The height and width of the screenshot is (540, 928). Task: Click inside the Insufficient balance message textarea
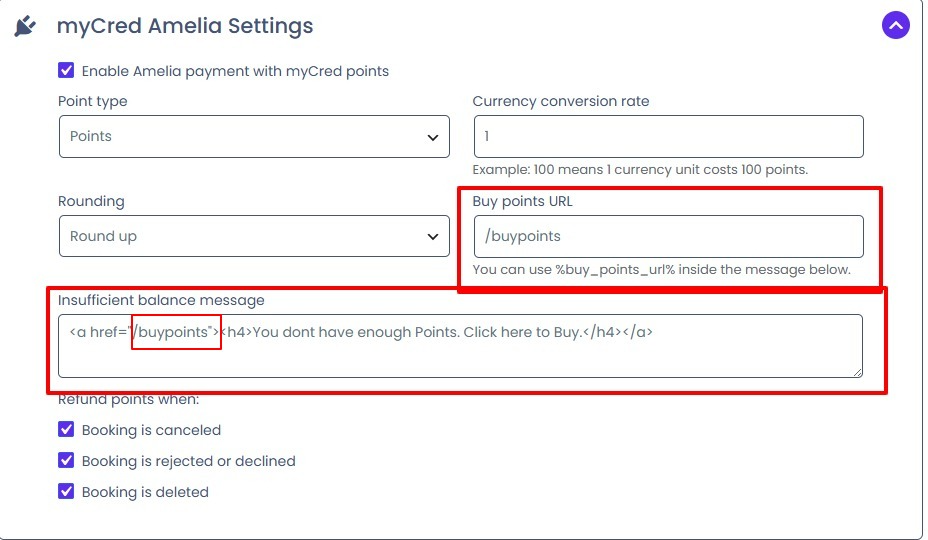pos(460,346)
